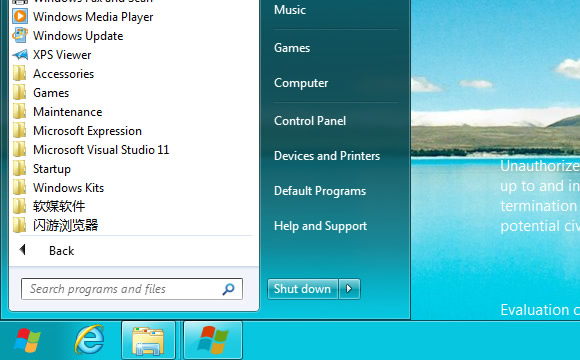Click the Games folder icon in programs list
This screenshot has width=580, height=360.
pos(19,92)
